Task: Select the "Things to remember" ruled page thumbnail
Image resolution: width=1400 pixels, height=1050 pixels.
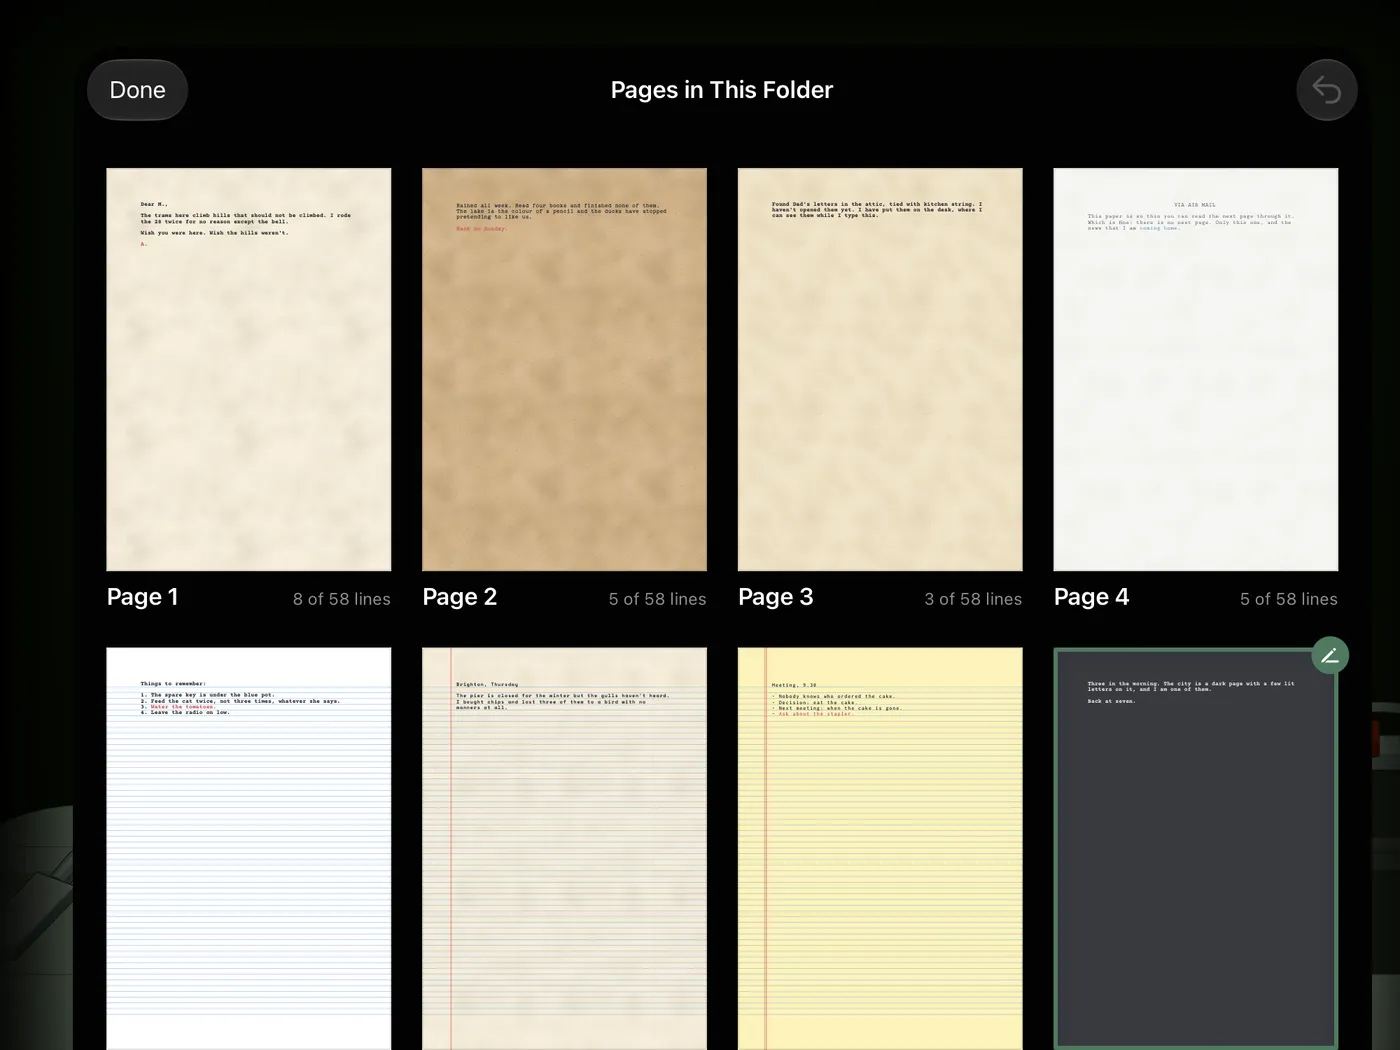Action: pyautogui.click(x=249, y=848)
